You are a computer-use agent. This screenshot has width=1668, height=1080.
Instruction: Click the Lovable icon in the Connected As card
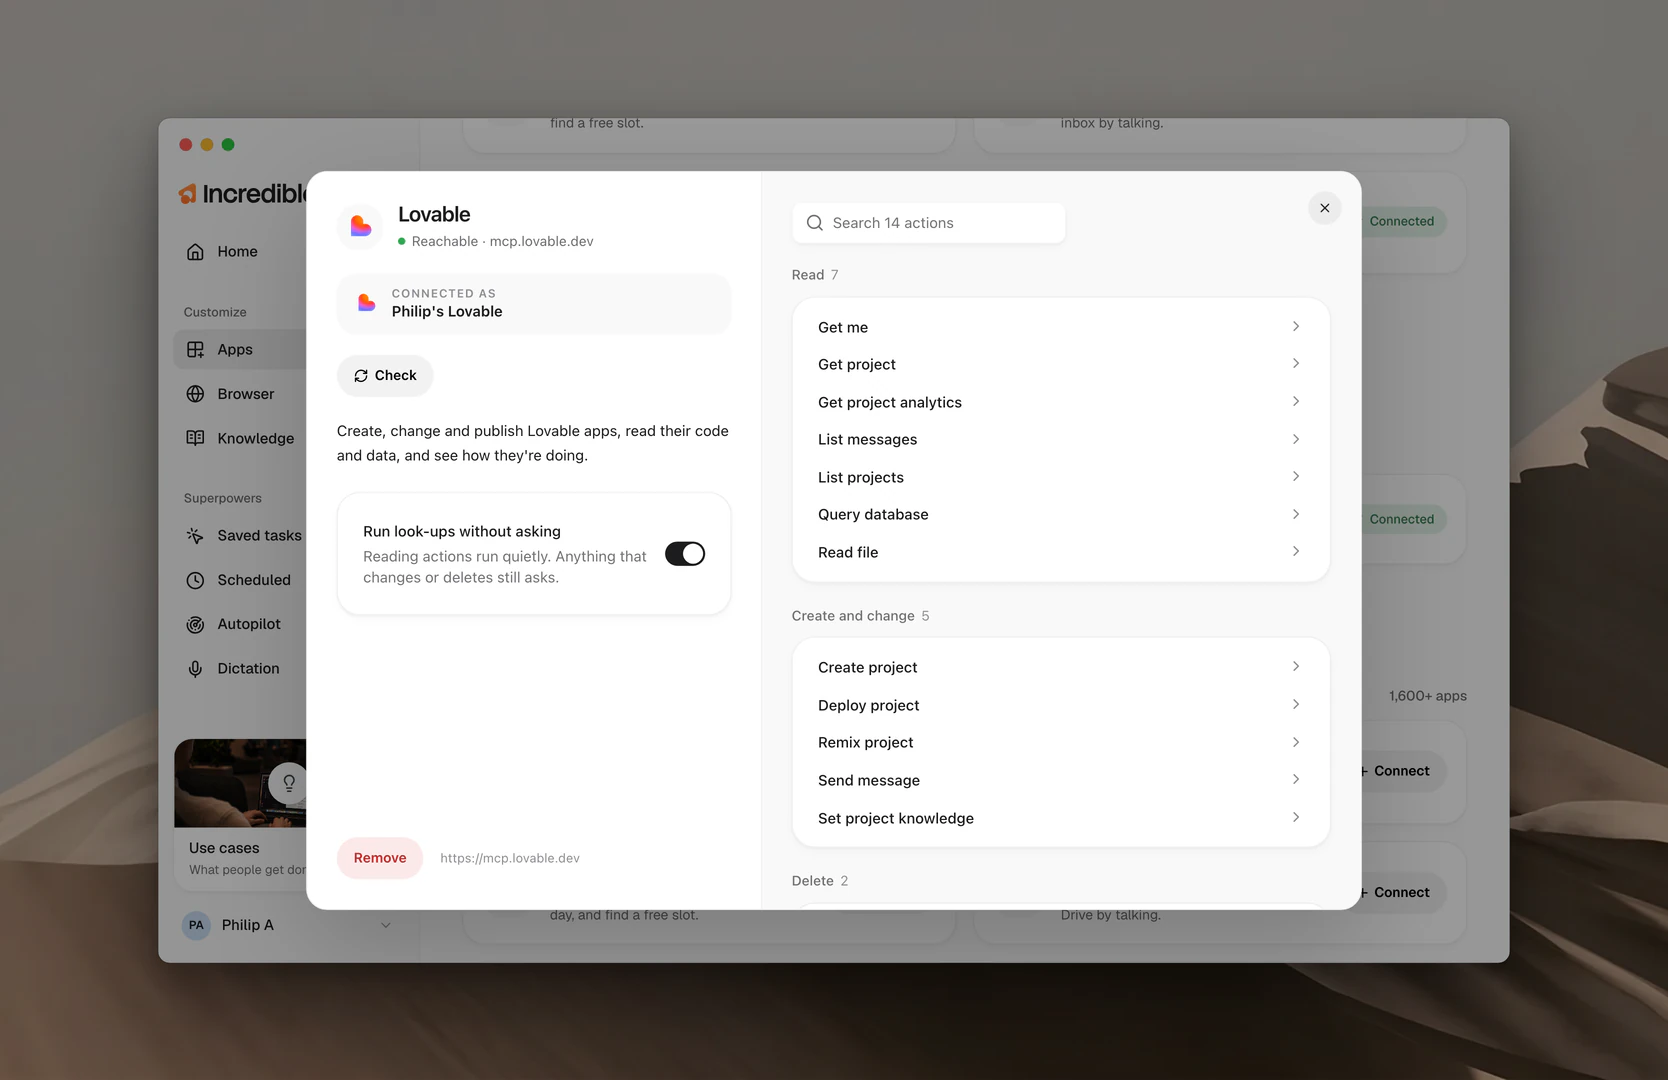(367, 302)
